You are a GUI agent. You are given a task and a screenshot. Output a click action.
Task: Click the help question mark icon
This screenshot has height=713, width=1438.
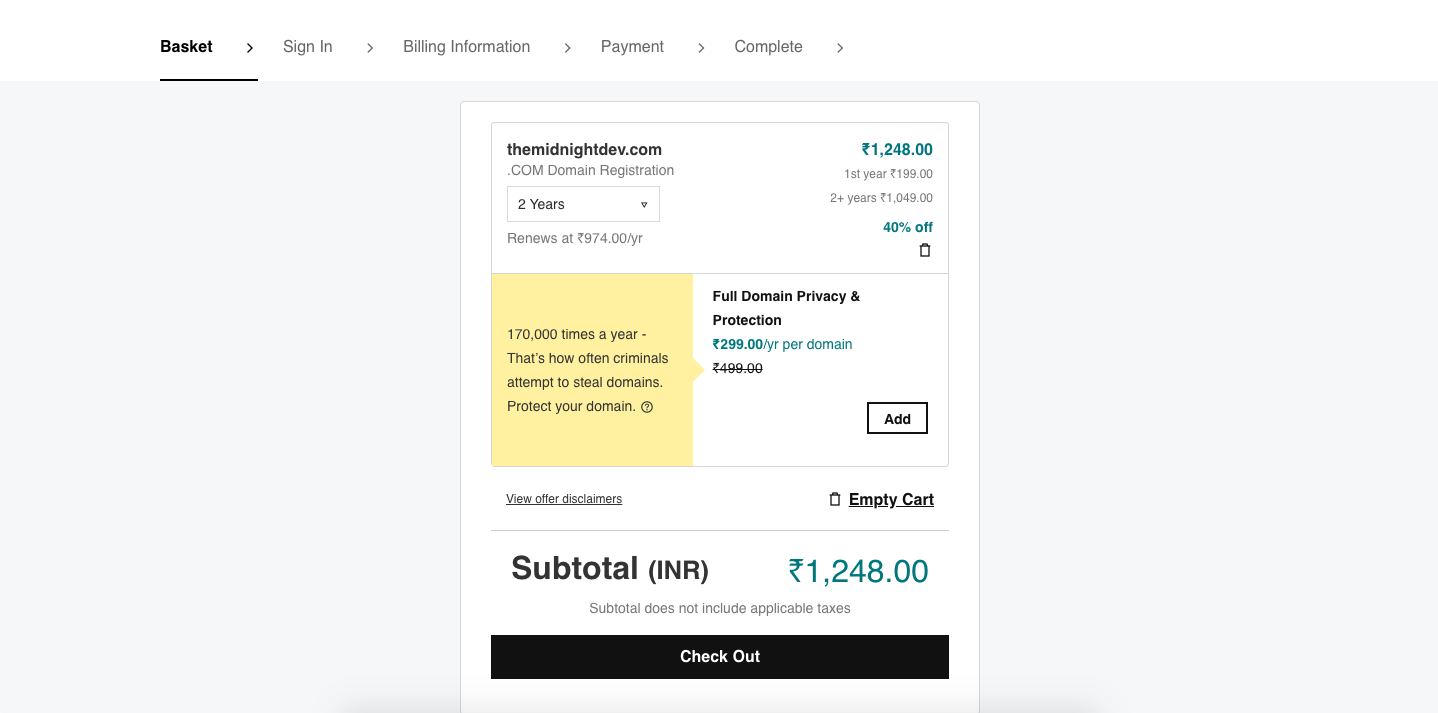(647, 407)
